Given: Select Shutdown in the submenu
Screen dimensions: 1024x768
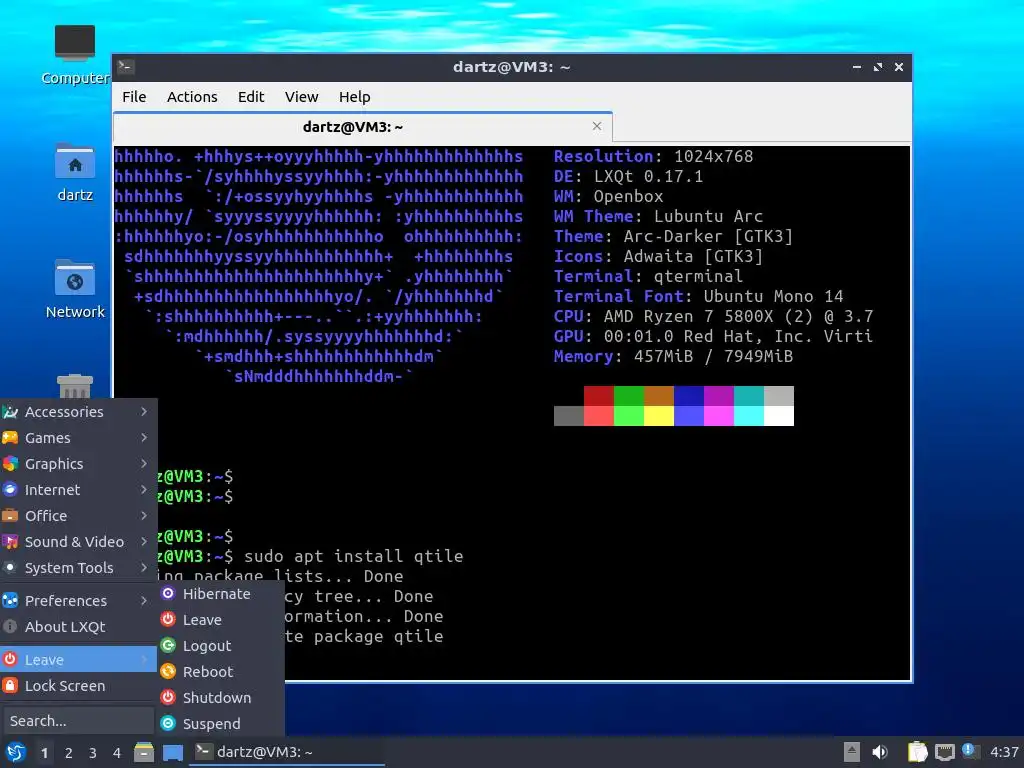Looking at the screenshot, I should pos(221,697).
